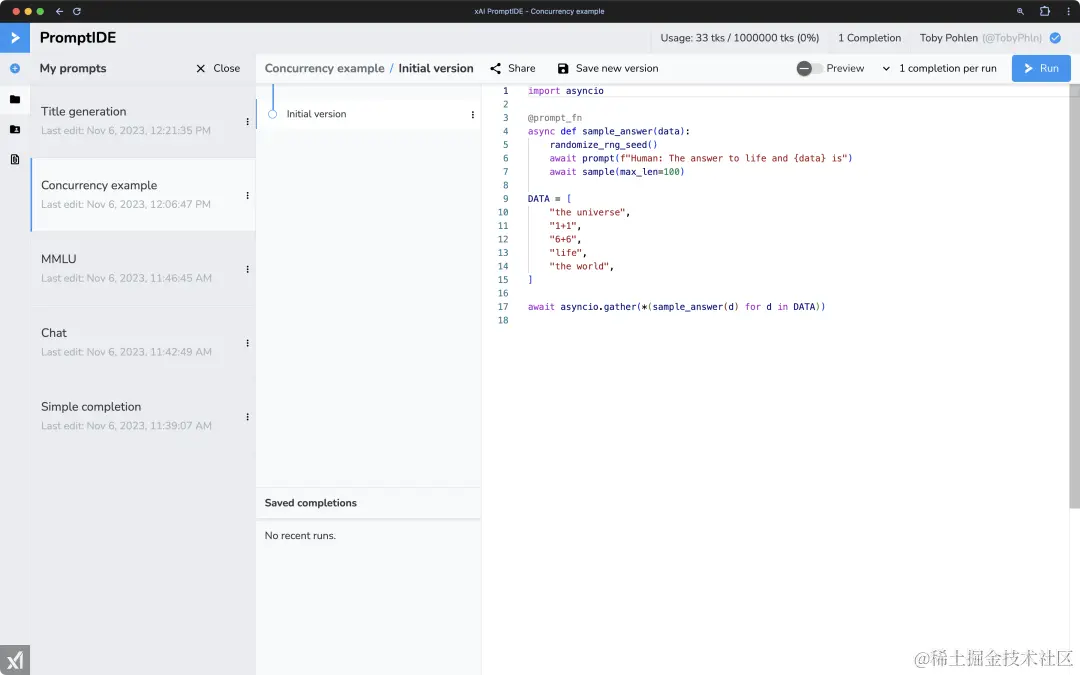The image size is (1080, 675).
Task: Click the randomize_rng_seed() line
Action: coord(603,145)
